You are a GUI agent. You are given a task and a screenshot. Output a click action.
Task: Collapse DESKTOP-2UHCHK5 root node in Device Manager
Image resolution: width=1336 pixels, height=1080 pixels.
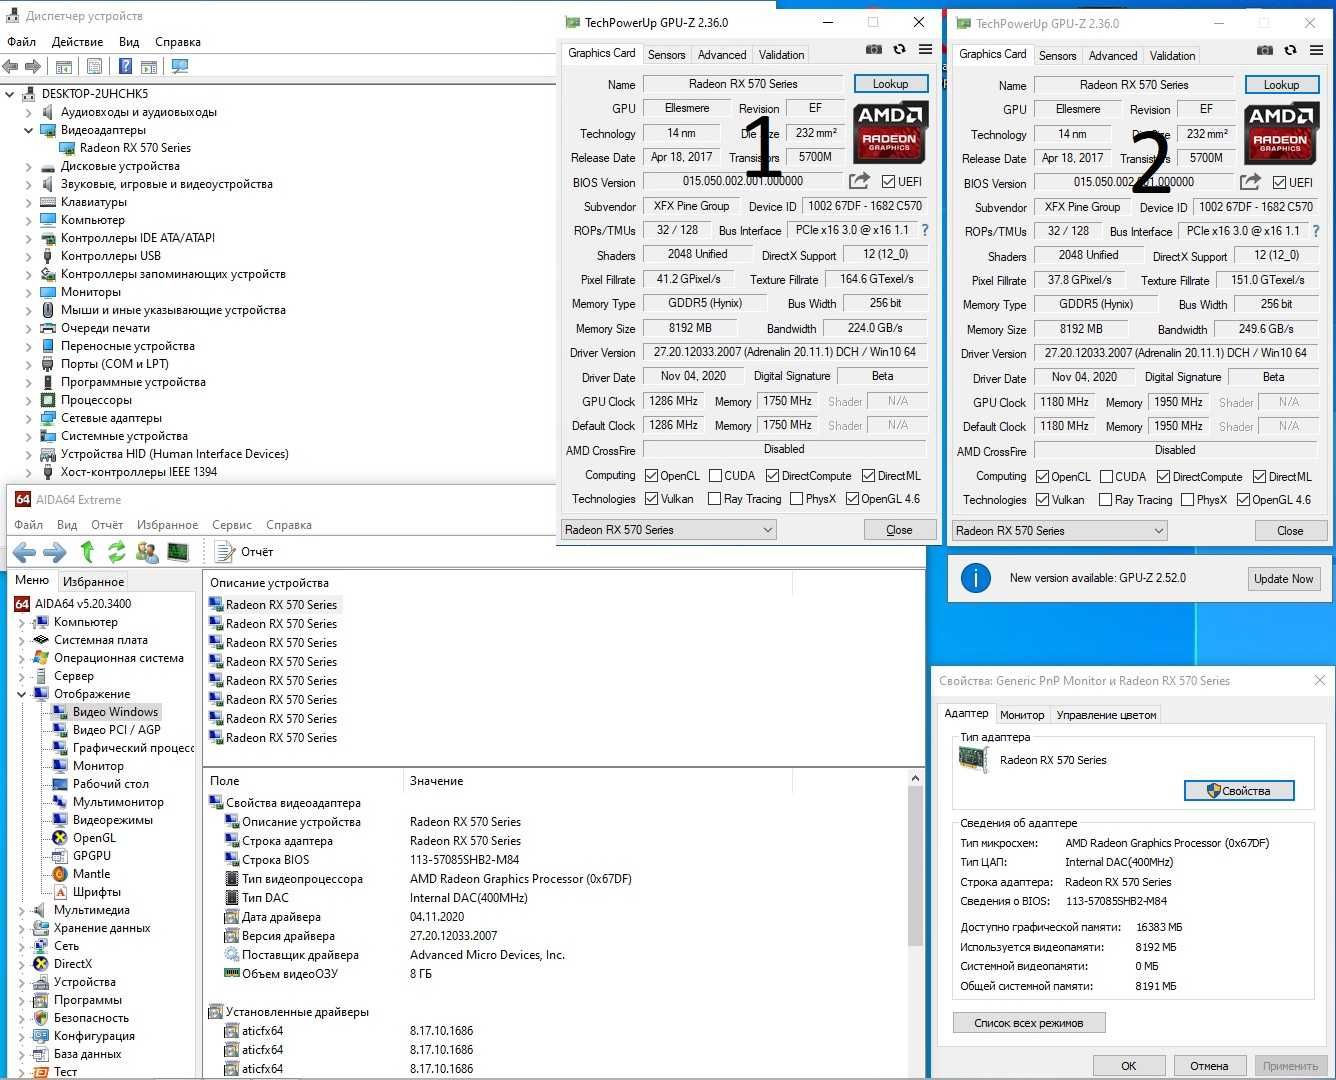pyautogui.click(x=10, y=94)
